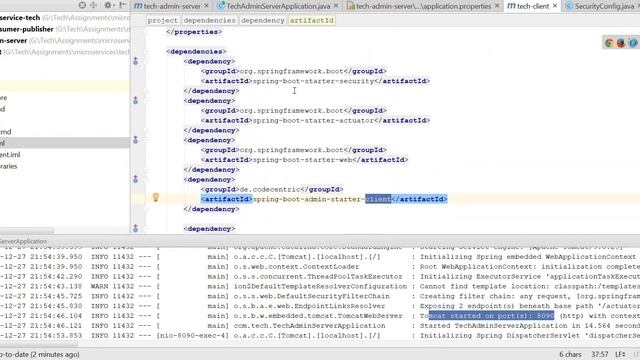Click '6 chars' selection indicator in status bar

570,354
